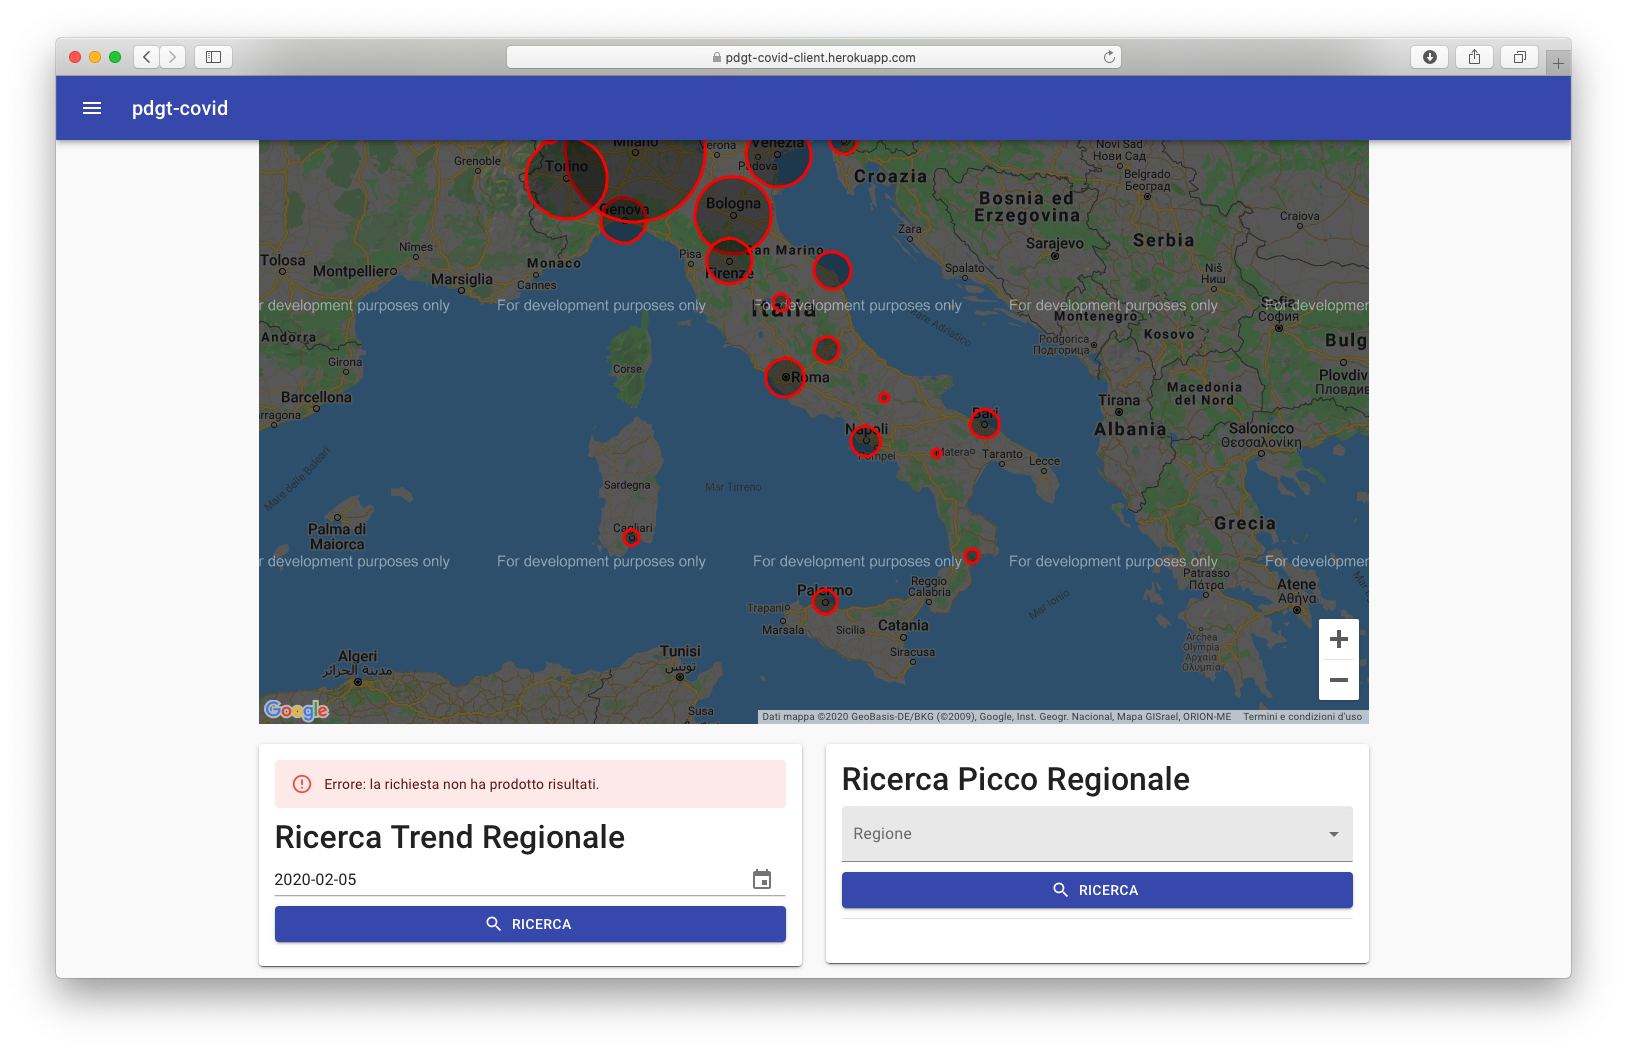Reload the page from the address bar
This screenshot has width=1627, height=1052.
coord(1109,57)
